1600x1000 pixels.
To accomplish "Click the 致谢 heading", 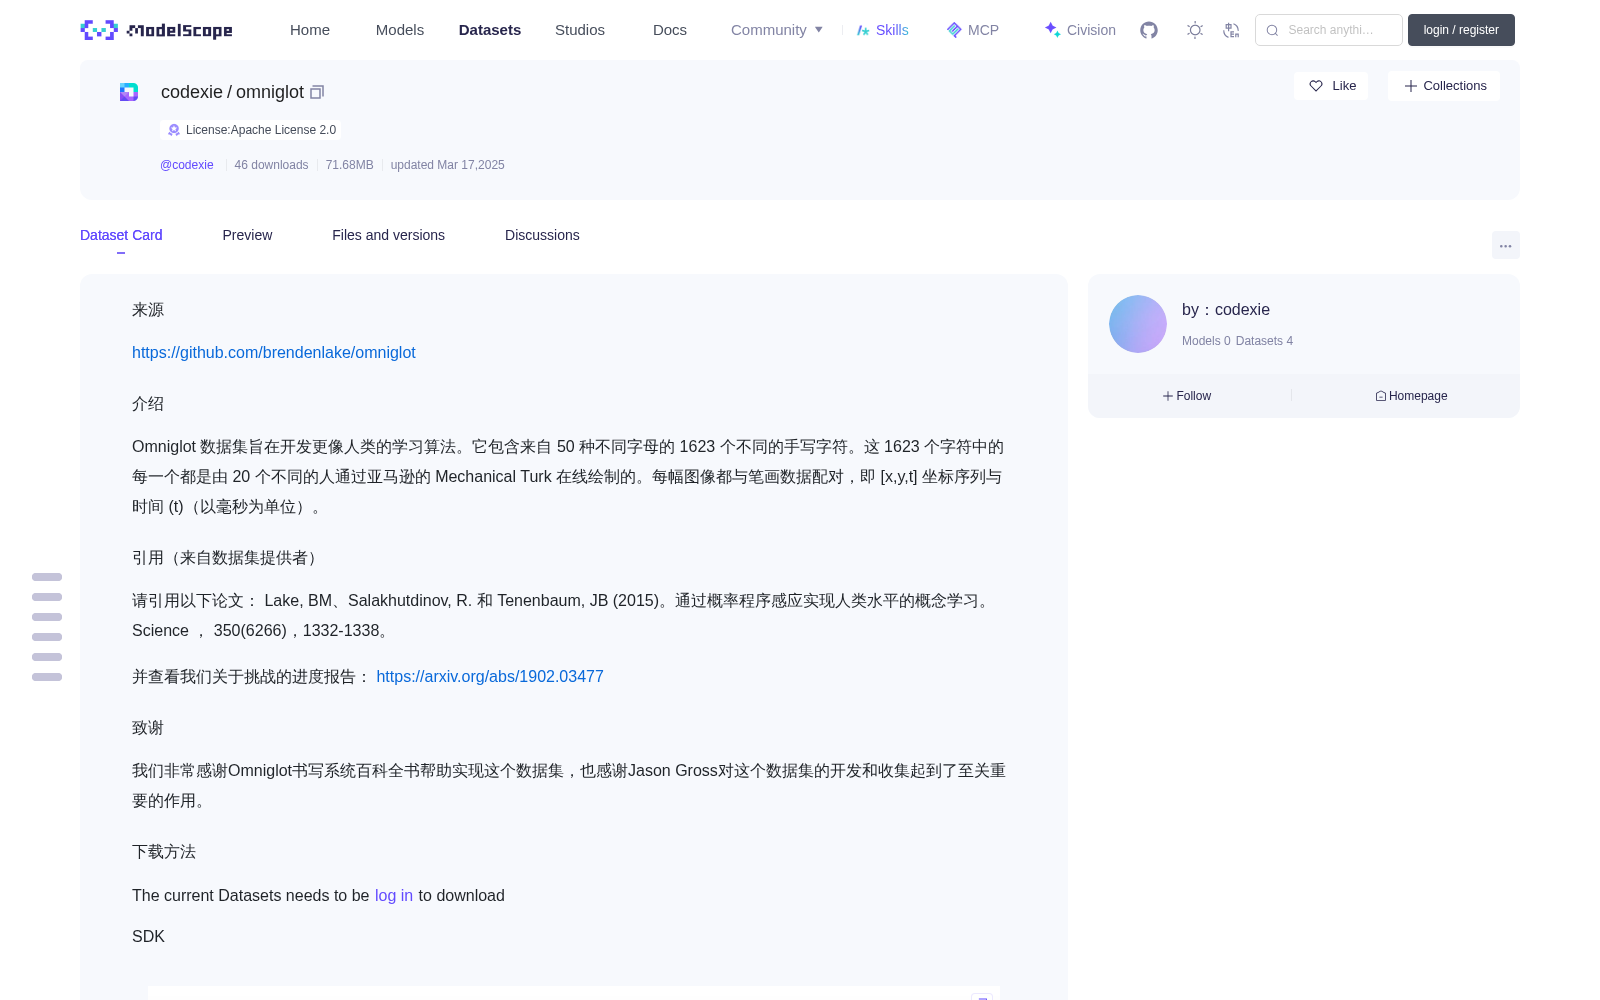I will click(x=148, y=728).
